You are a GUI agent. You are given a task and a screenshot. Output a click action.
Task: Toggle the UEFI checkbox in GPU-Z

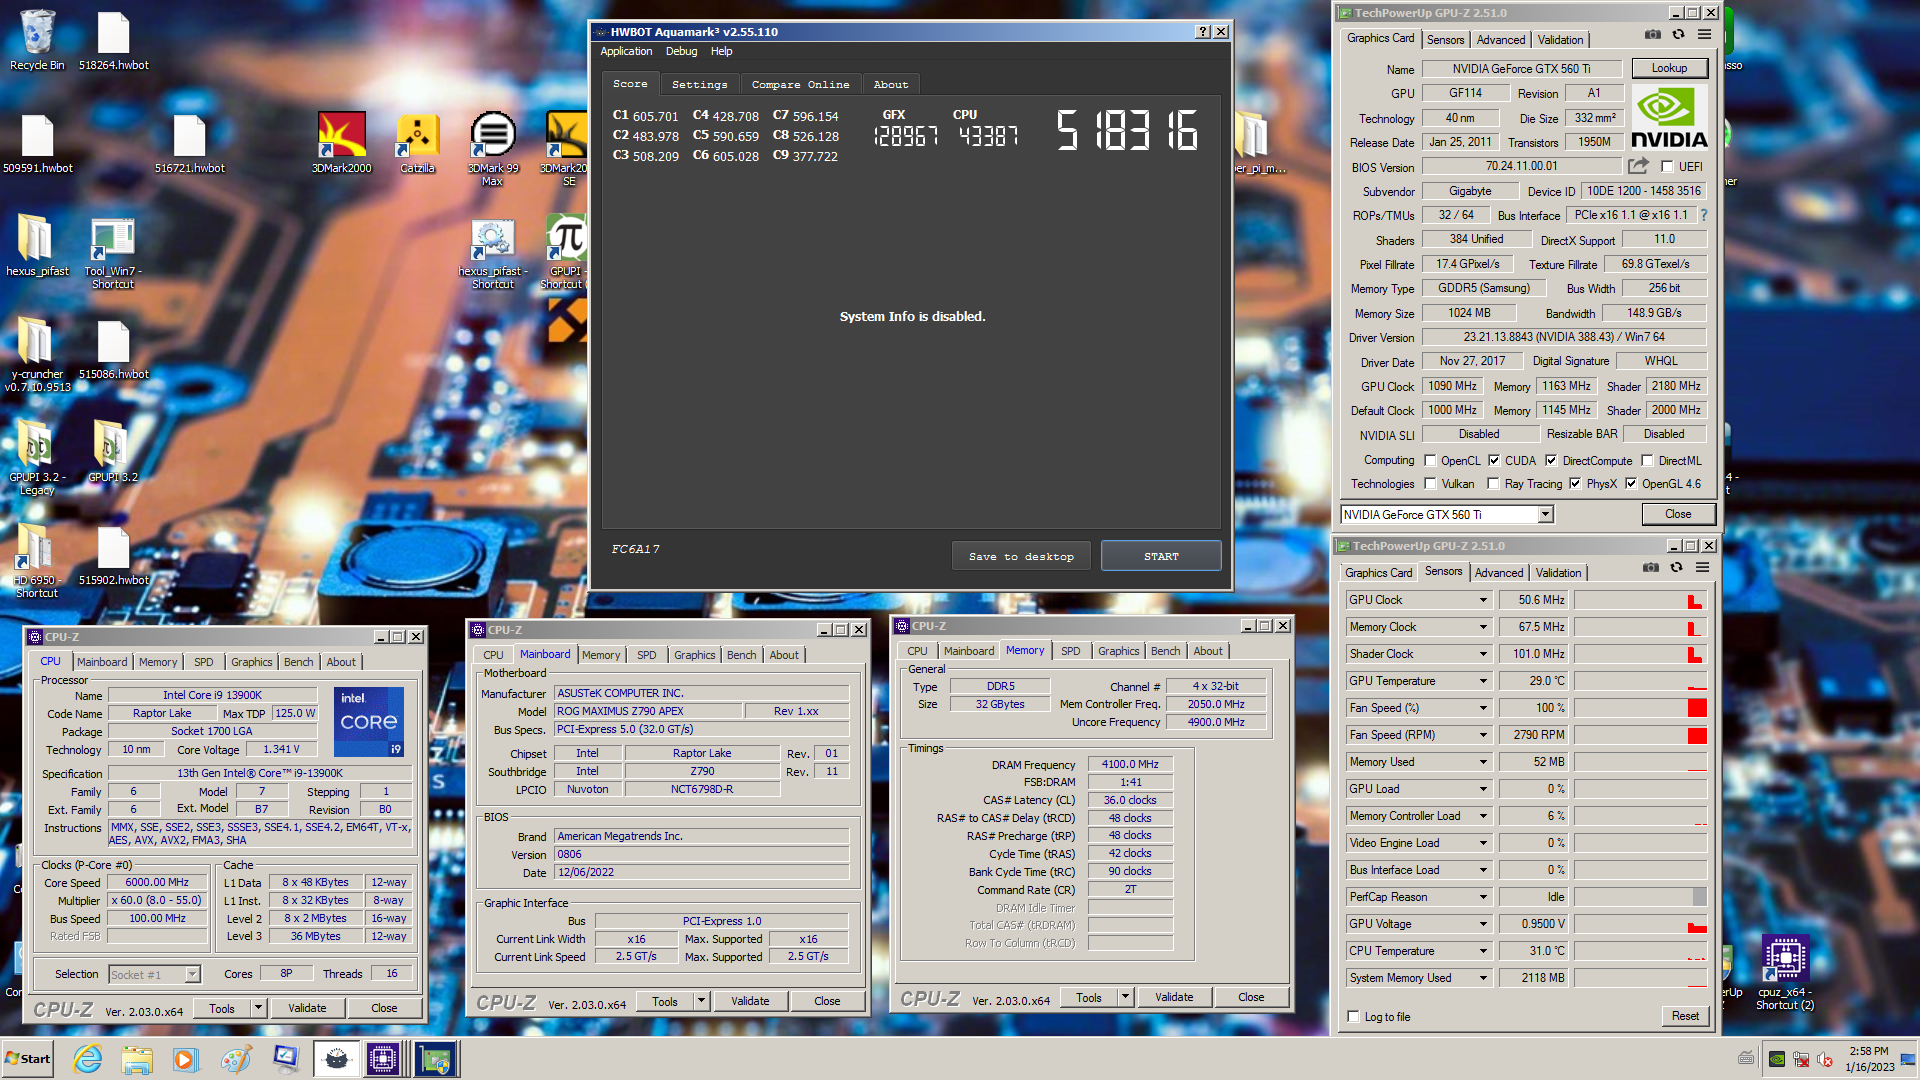click(1667, 167)
